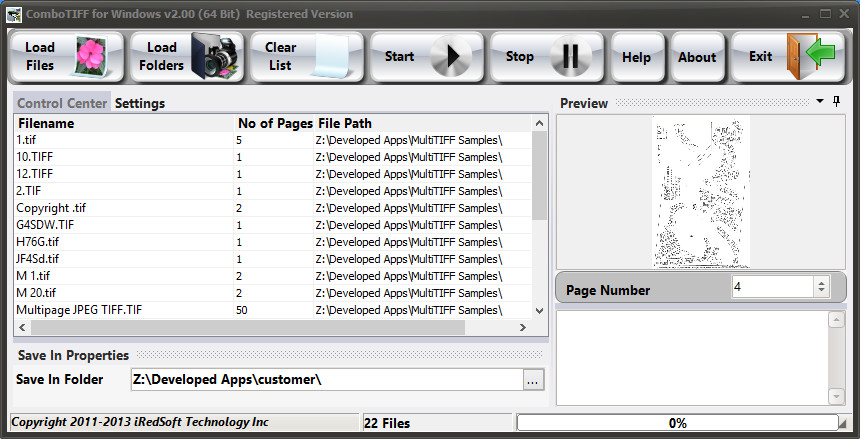Click the Save In Properties panel header
Image resolution: width=860 pixels, height=439 pixels.
280,355
